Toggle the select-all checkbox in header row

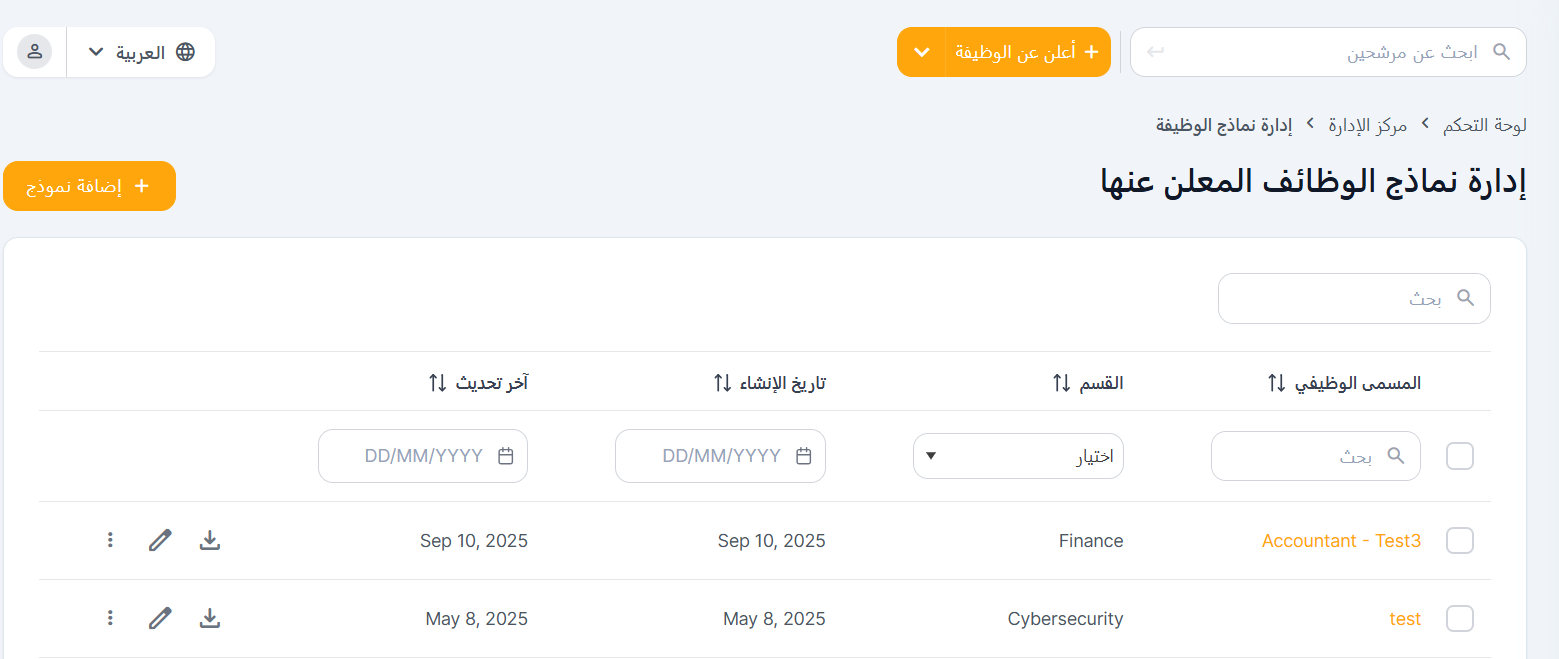click(1460, 457)
